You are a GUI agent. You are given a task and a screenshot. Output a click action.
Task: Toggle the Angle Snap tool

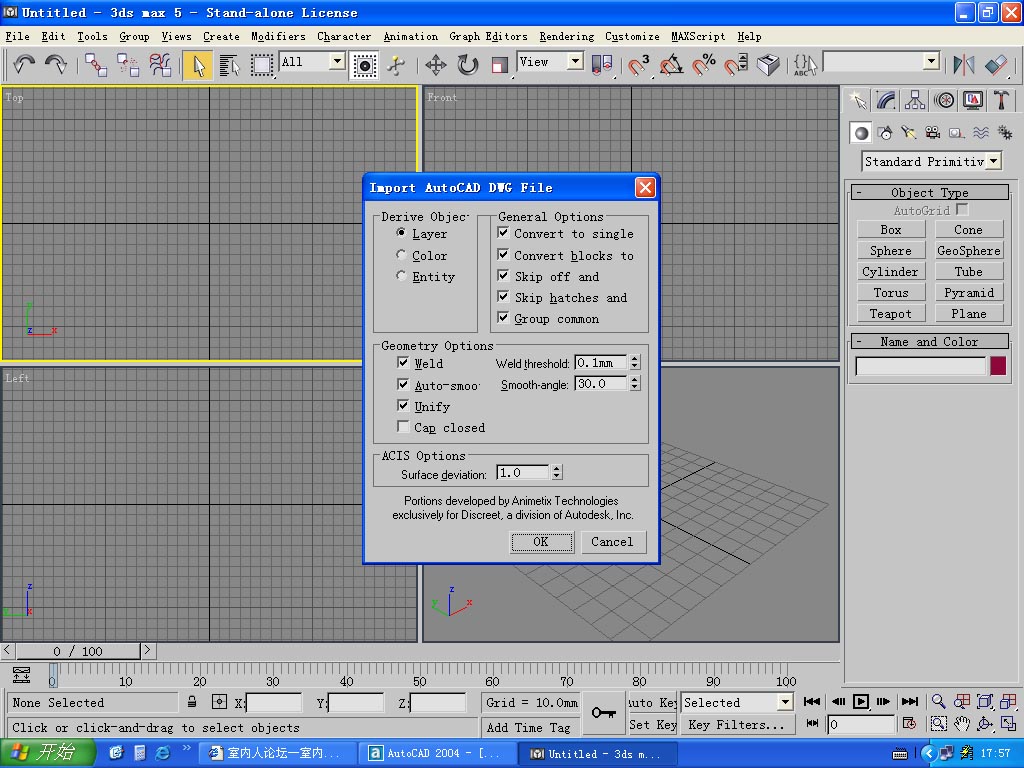pyautogui.click(x=671, y=65)
